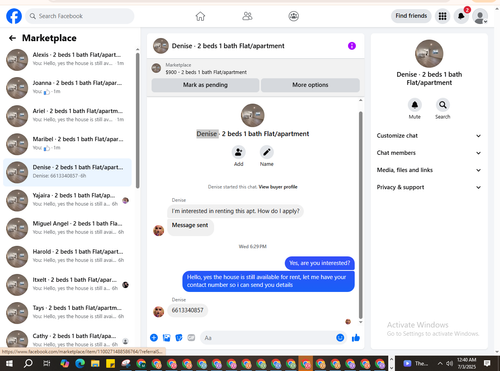Click the back arrow beside Marketplace
The width and height of the screenshot is (500, 371).
(x=12, y=38)
